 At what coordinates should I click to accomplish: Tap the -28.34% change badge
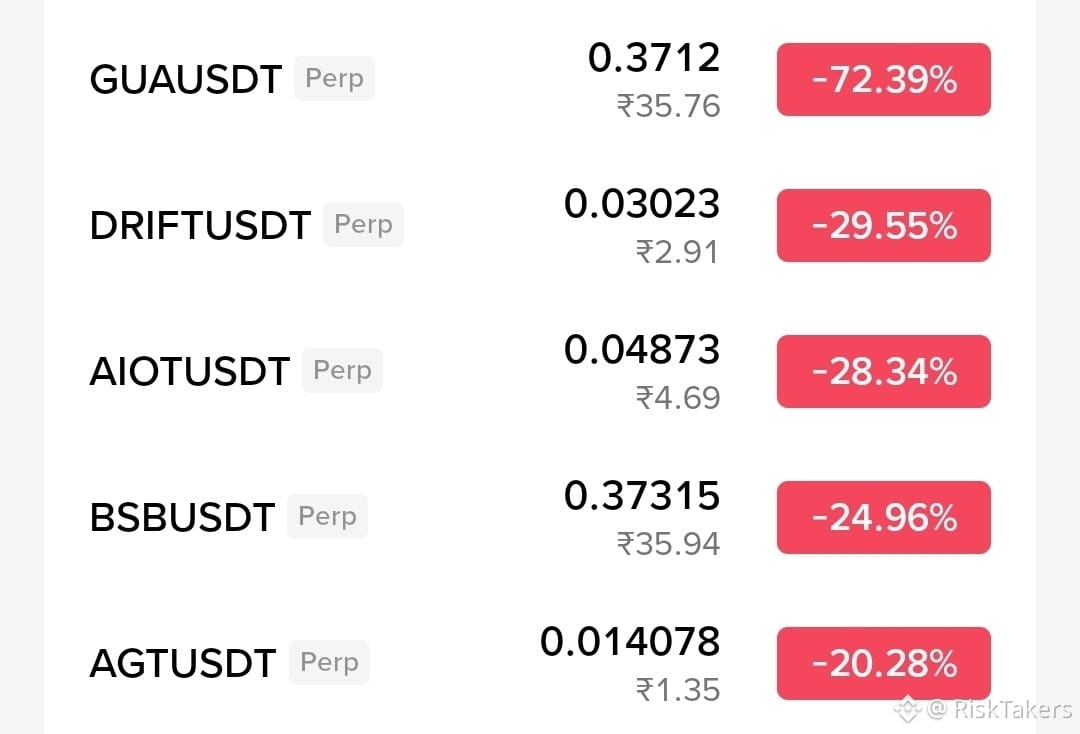884,371
